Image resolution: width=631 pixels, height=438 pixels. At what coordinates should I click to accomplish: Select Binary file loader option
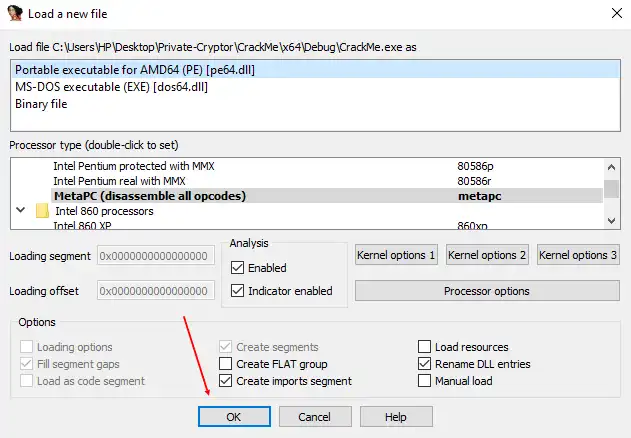click(42, 104)
